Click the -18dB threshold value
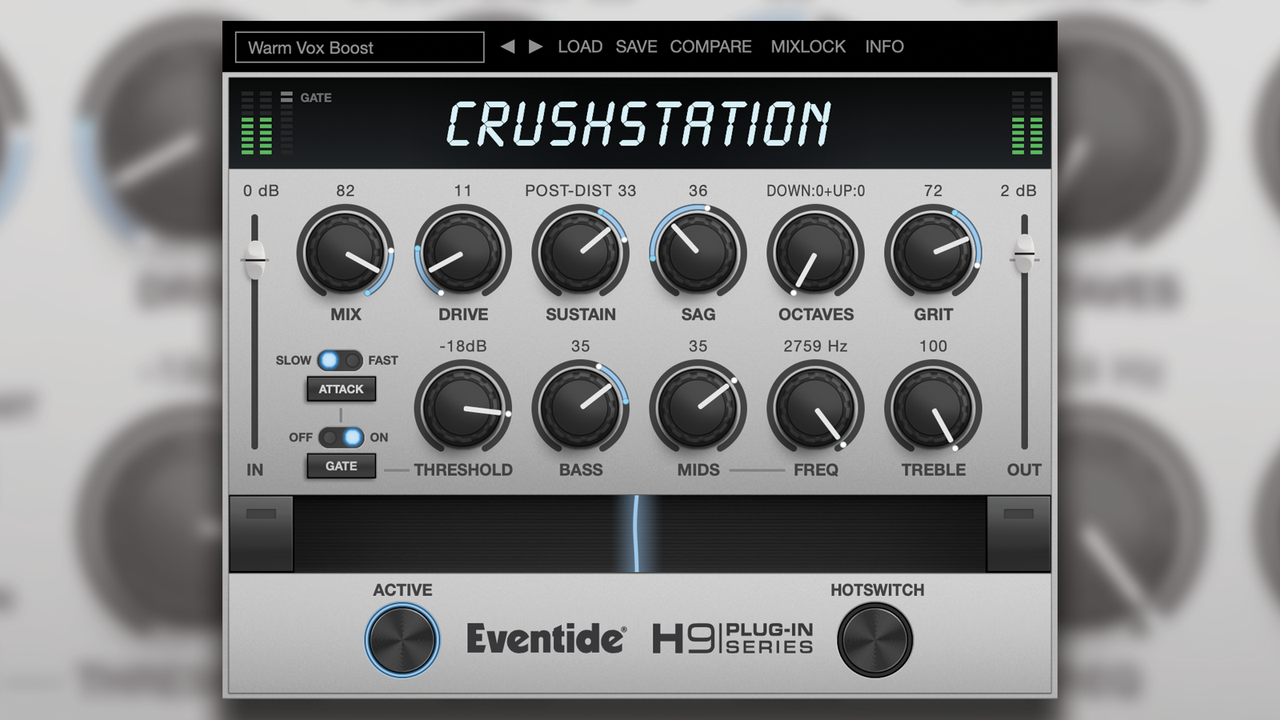Viewport: 1280px width, 720px height. (x=463, y=347)
